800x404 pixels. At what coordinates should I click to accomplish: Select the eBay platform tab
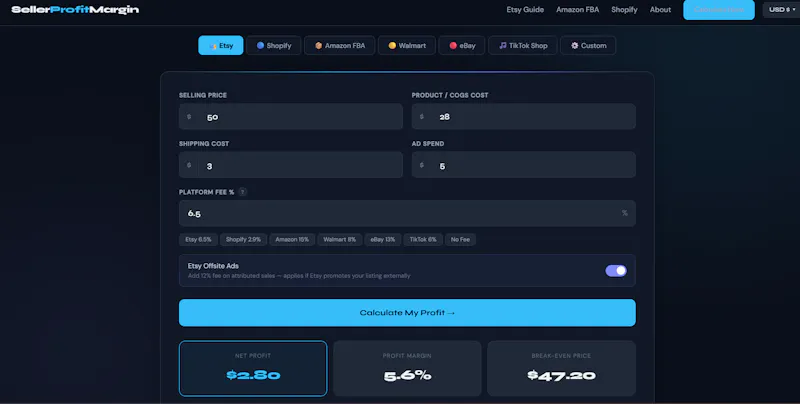coord(462,45)
